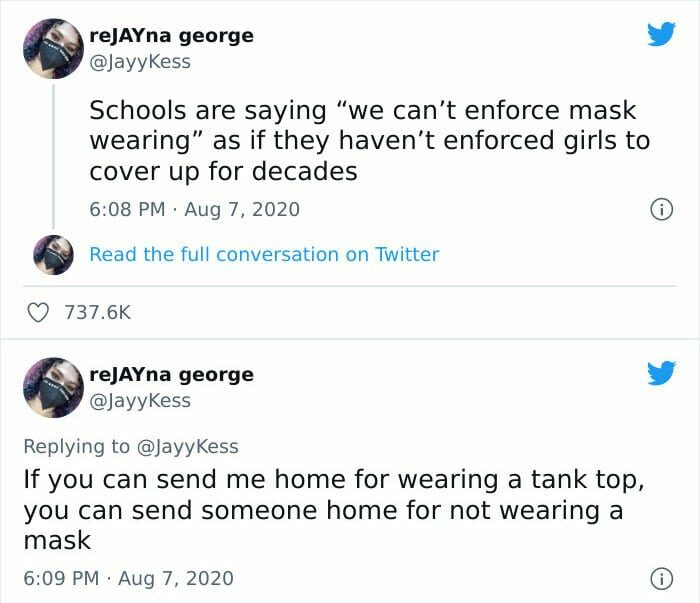Click the reJAYna george name on reply tweet
The width and height of the screenshot is (700, 603).
(171, 375)
